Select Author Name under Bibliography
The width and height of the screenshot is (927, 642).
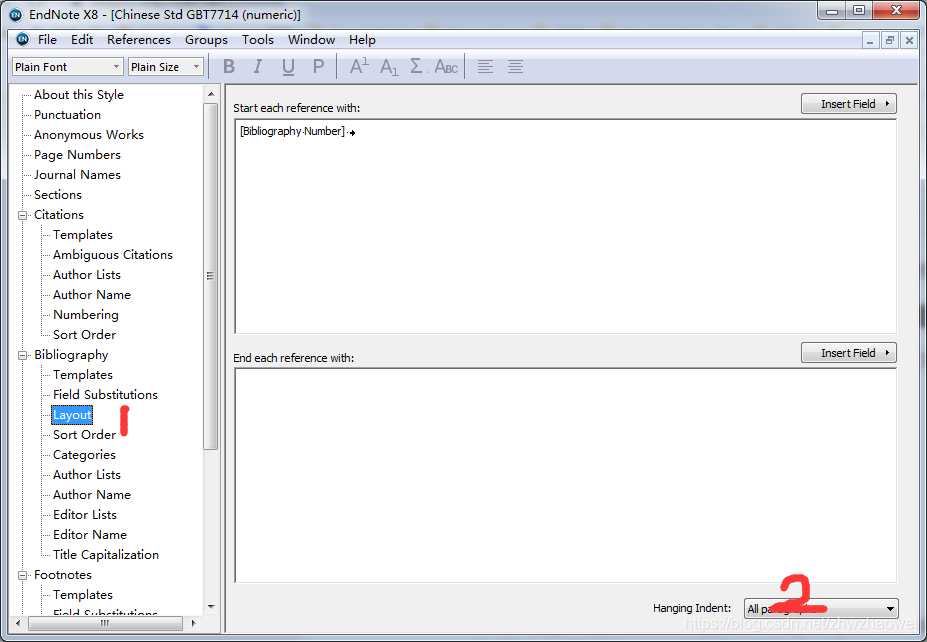pos(92,495)
